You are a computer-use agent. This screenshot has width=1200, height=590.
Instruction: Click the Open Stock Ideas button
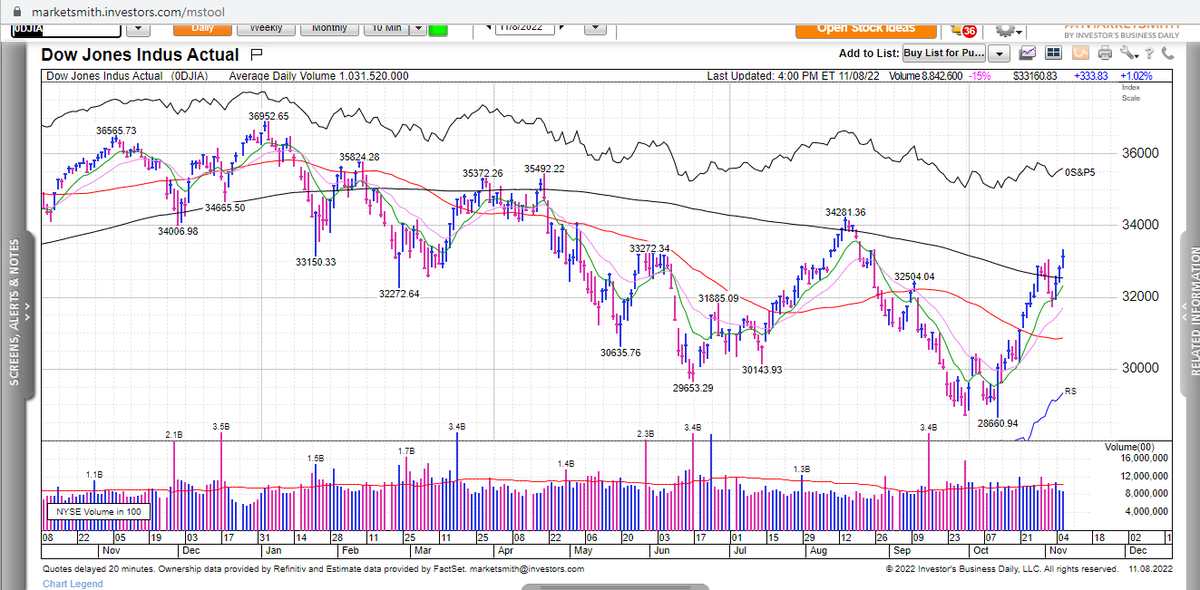pyautogui.click(x=865, y=28)
